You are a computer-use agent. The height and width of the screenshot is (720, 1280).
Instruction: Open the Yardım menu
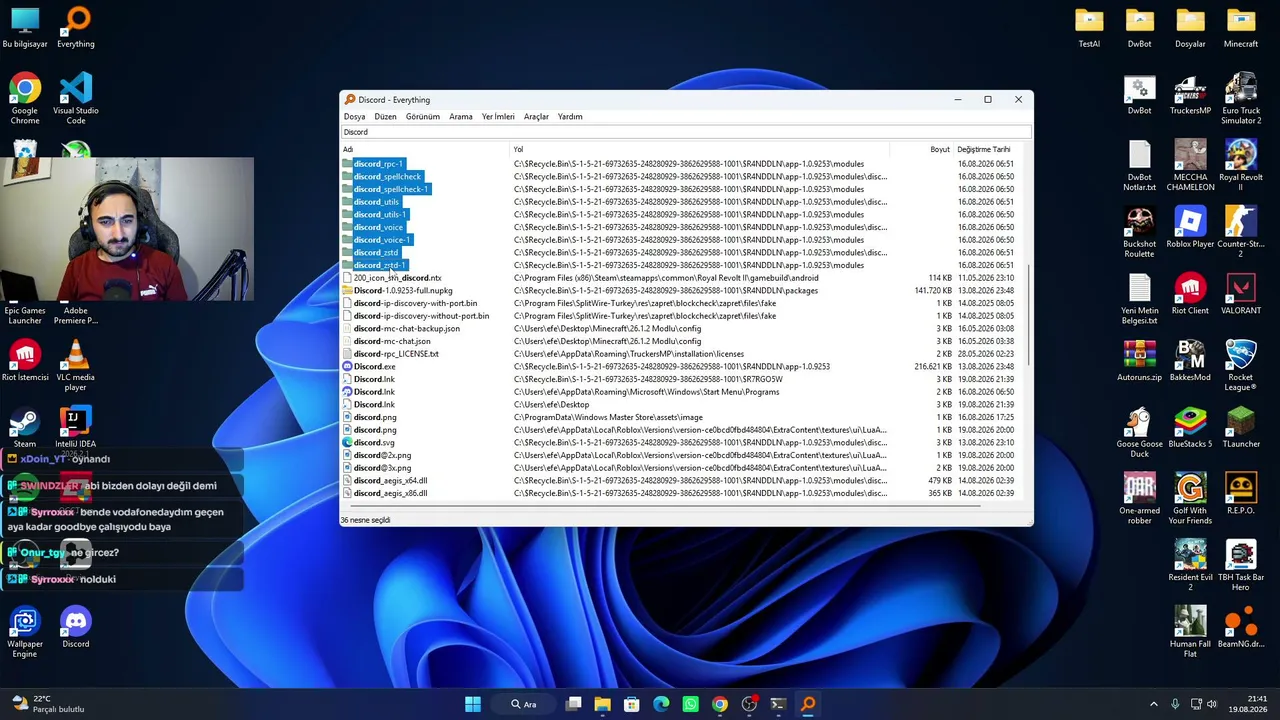(x=570, y=116)
